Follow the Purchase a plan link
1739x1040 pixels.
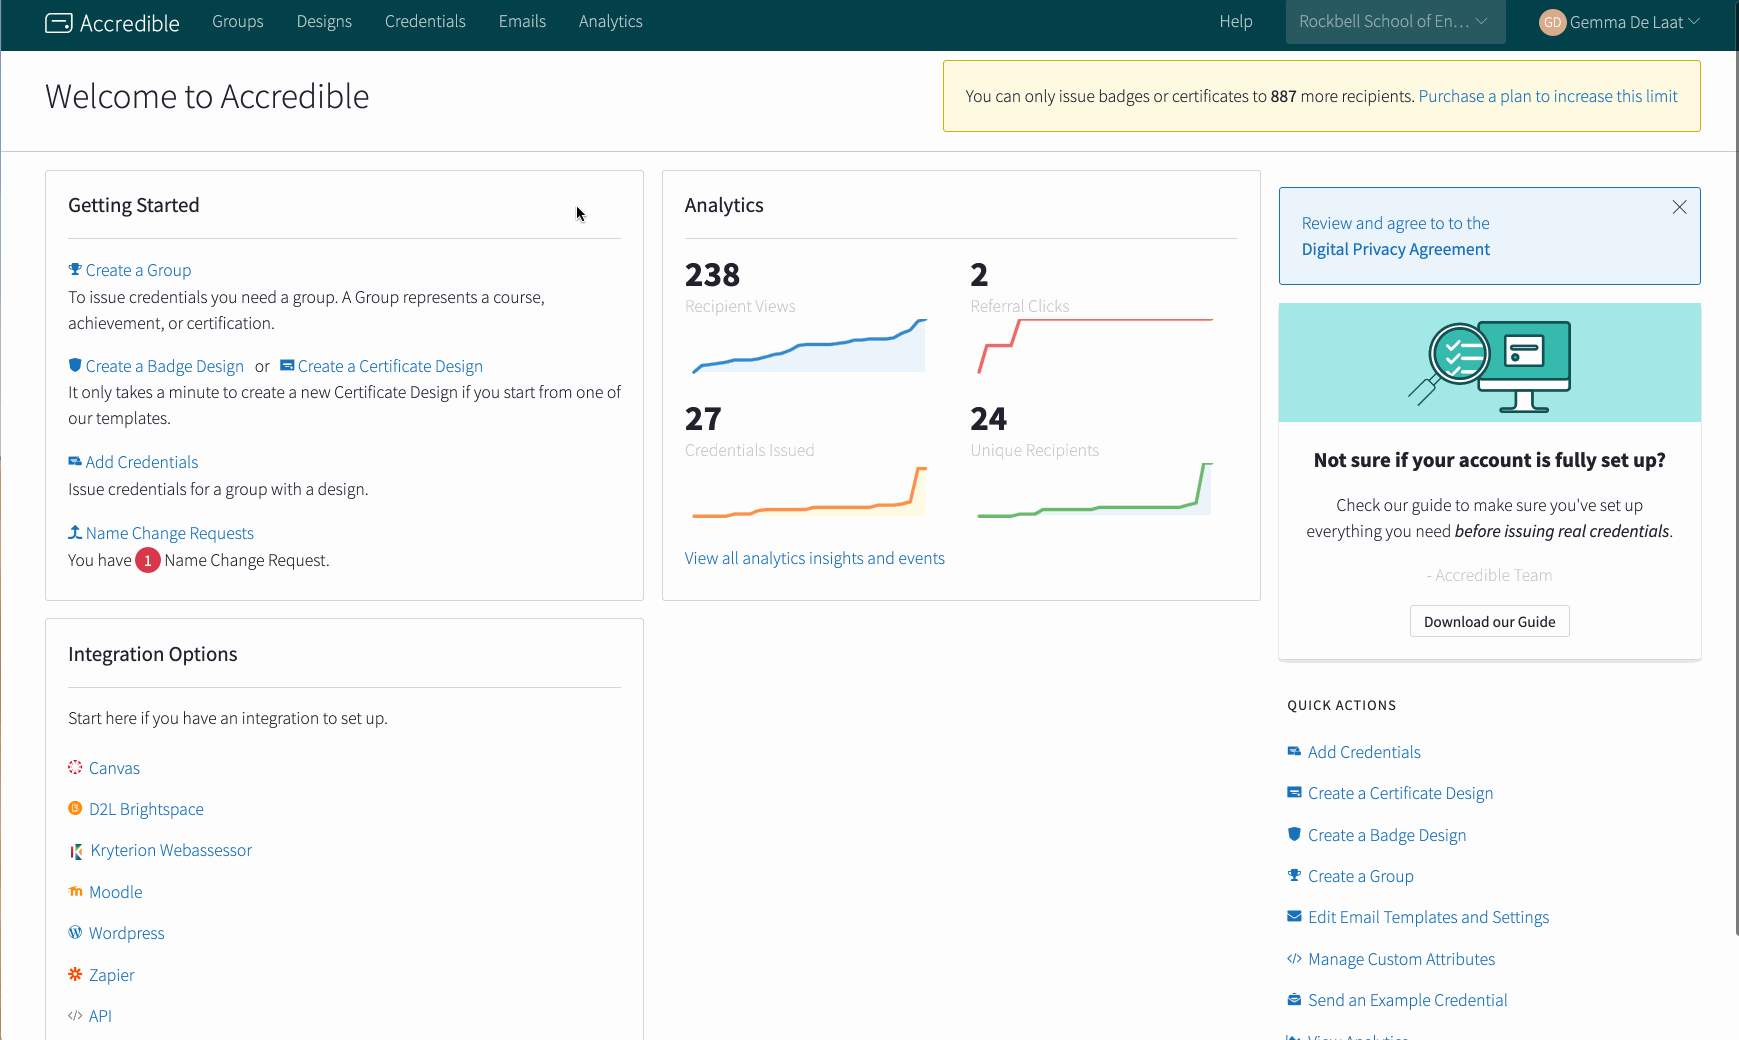(1547, 96)
